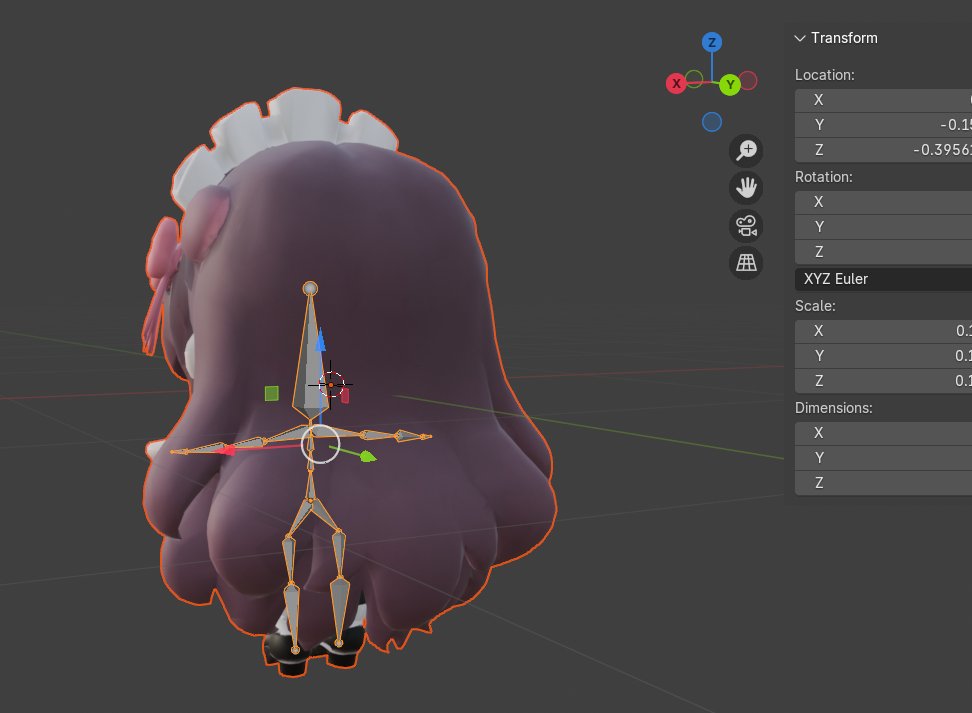The height and width of the screenshot is (713, 972).
Task: Click the Rotation Y field
Action: pyautogui.click(x=883, y=227)
